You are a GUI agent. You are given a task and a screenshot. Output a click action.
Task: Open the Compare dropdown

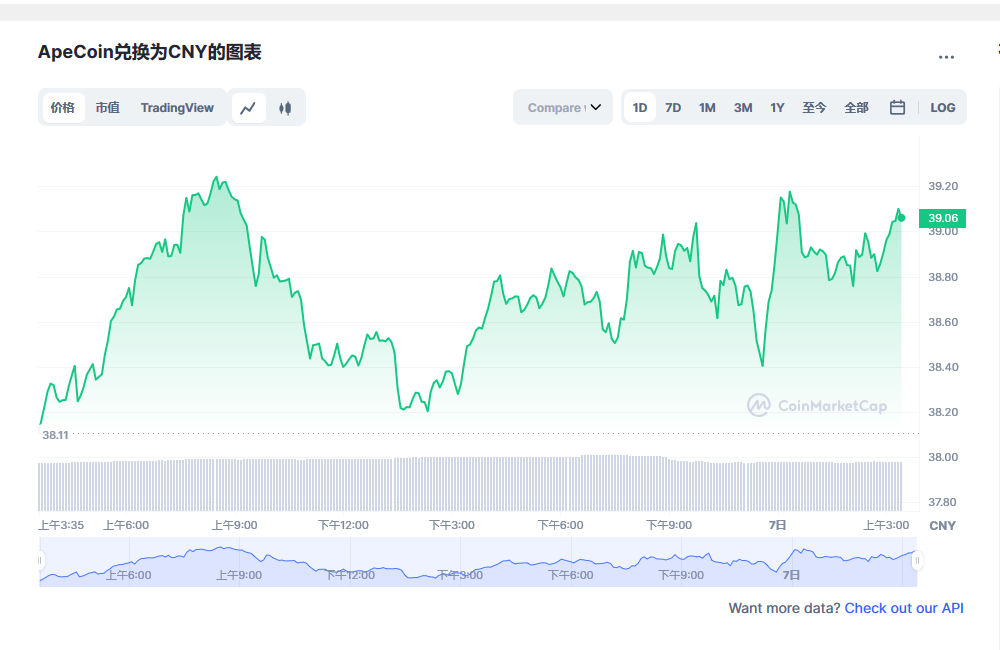(x=563, y=107)
